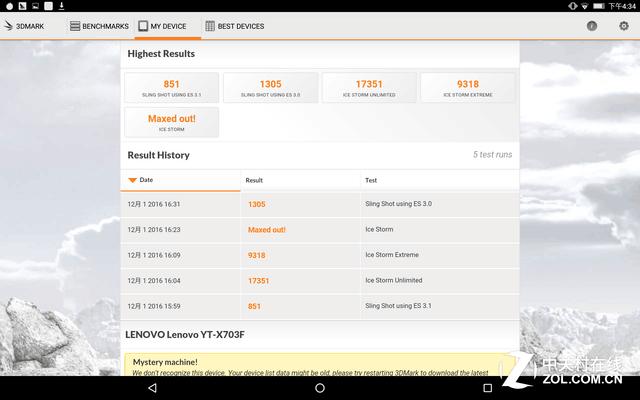Click the help info icon
This screenshot has height=400, width=640.
(592, 26)
